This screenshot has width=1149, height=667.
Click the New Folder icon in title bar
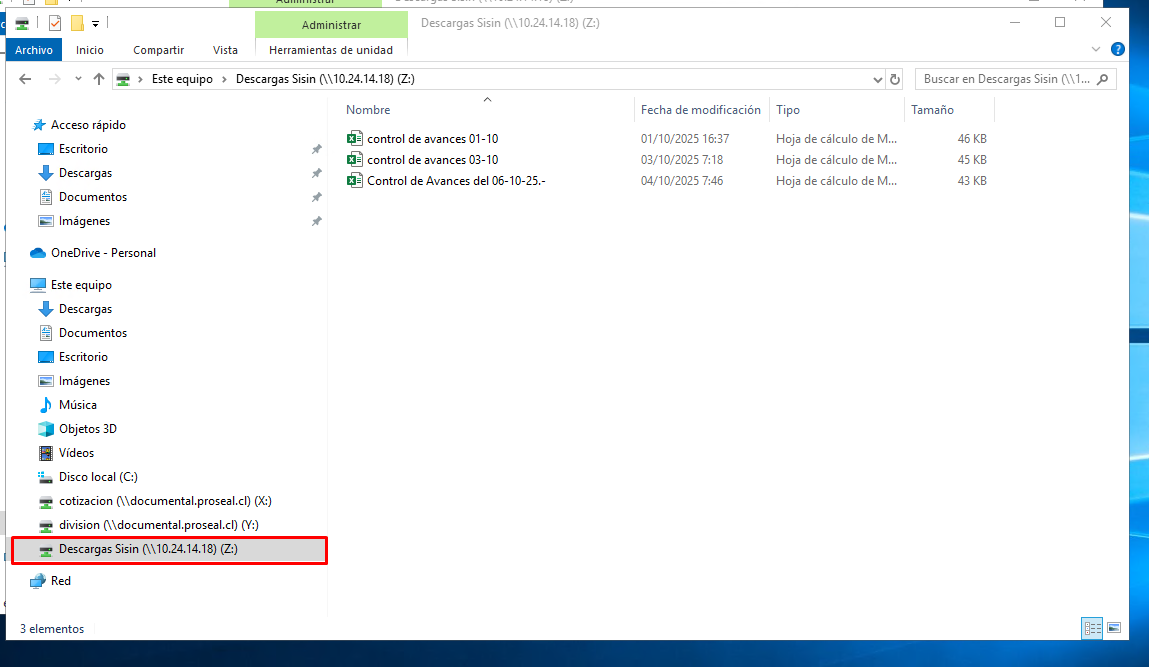pos(77,23)
